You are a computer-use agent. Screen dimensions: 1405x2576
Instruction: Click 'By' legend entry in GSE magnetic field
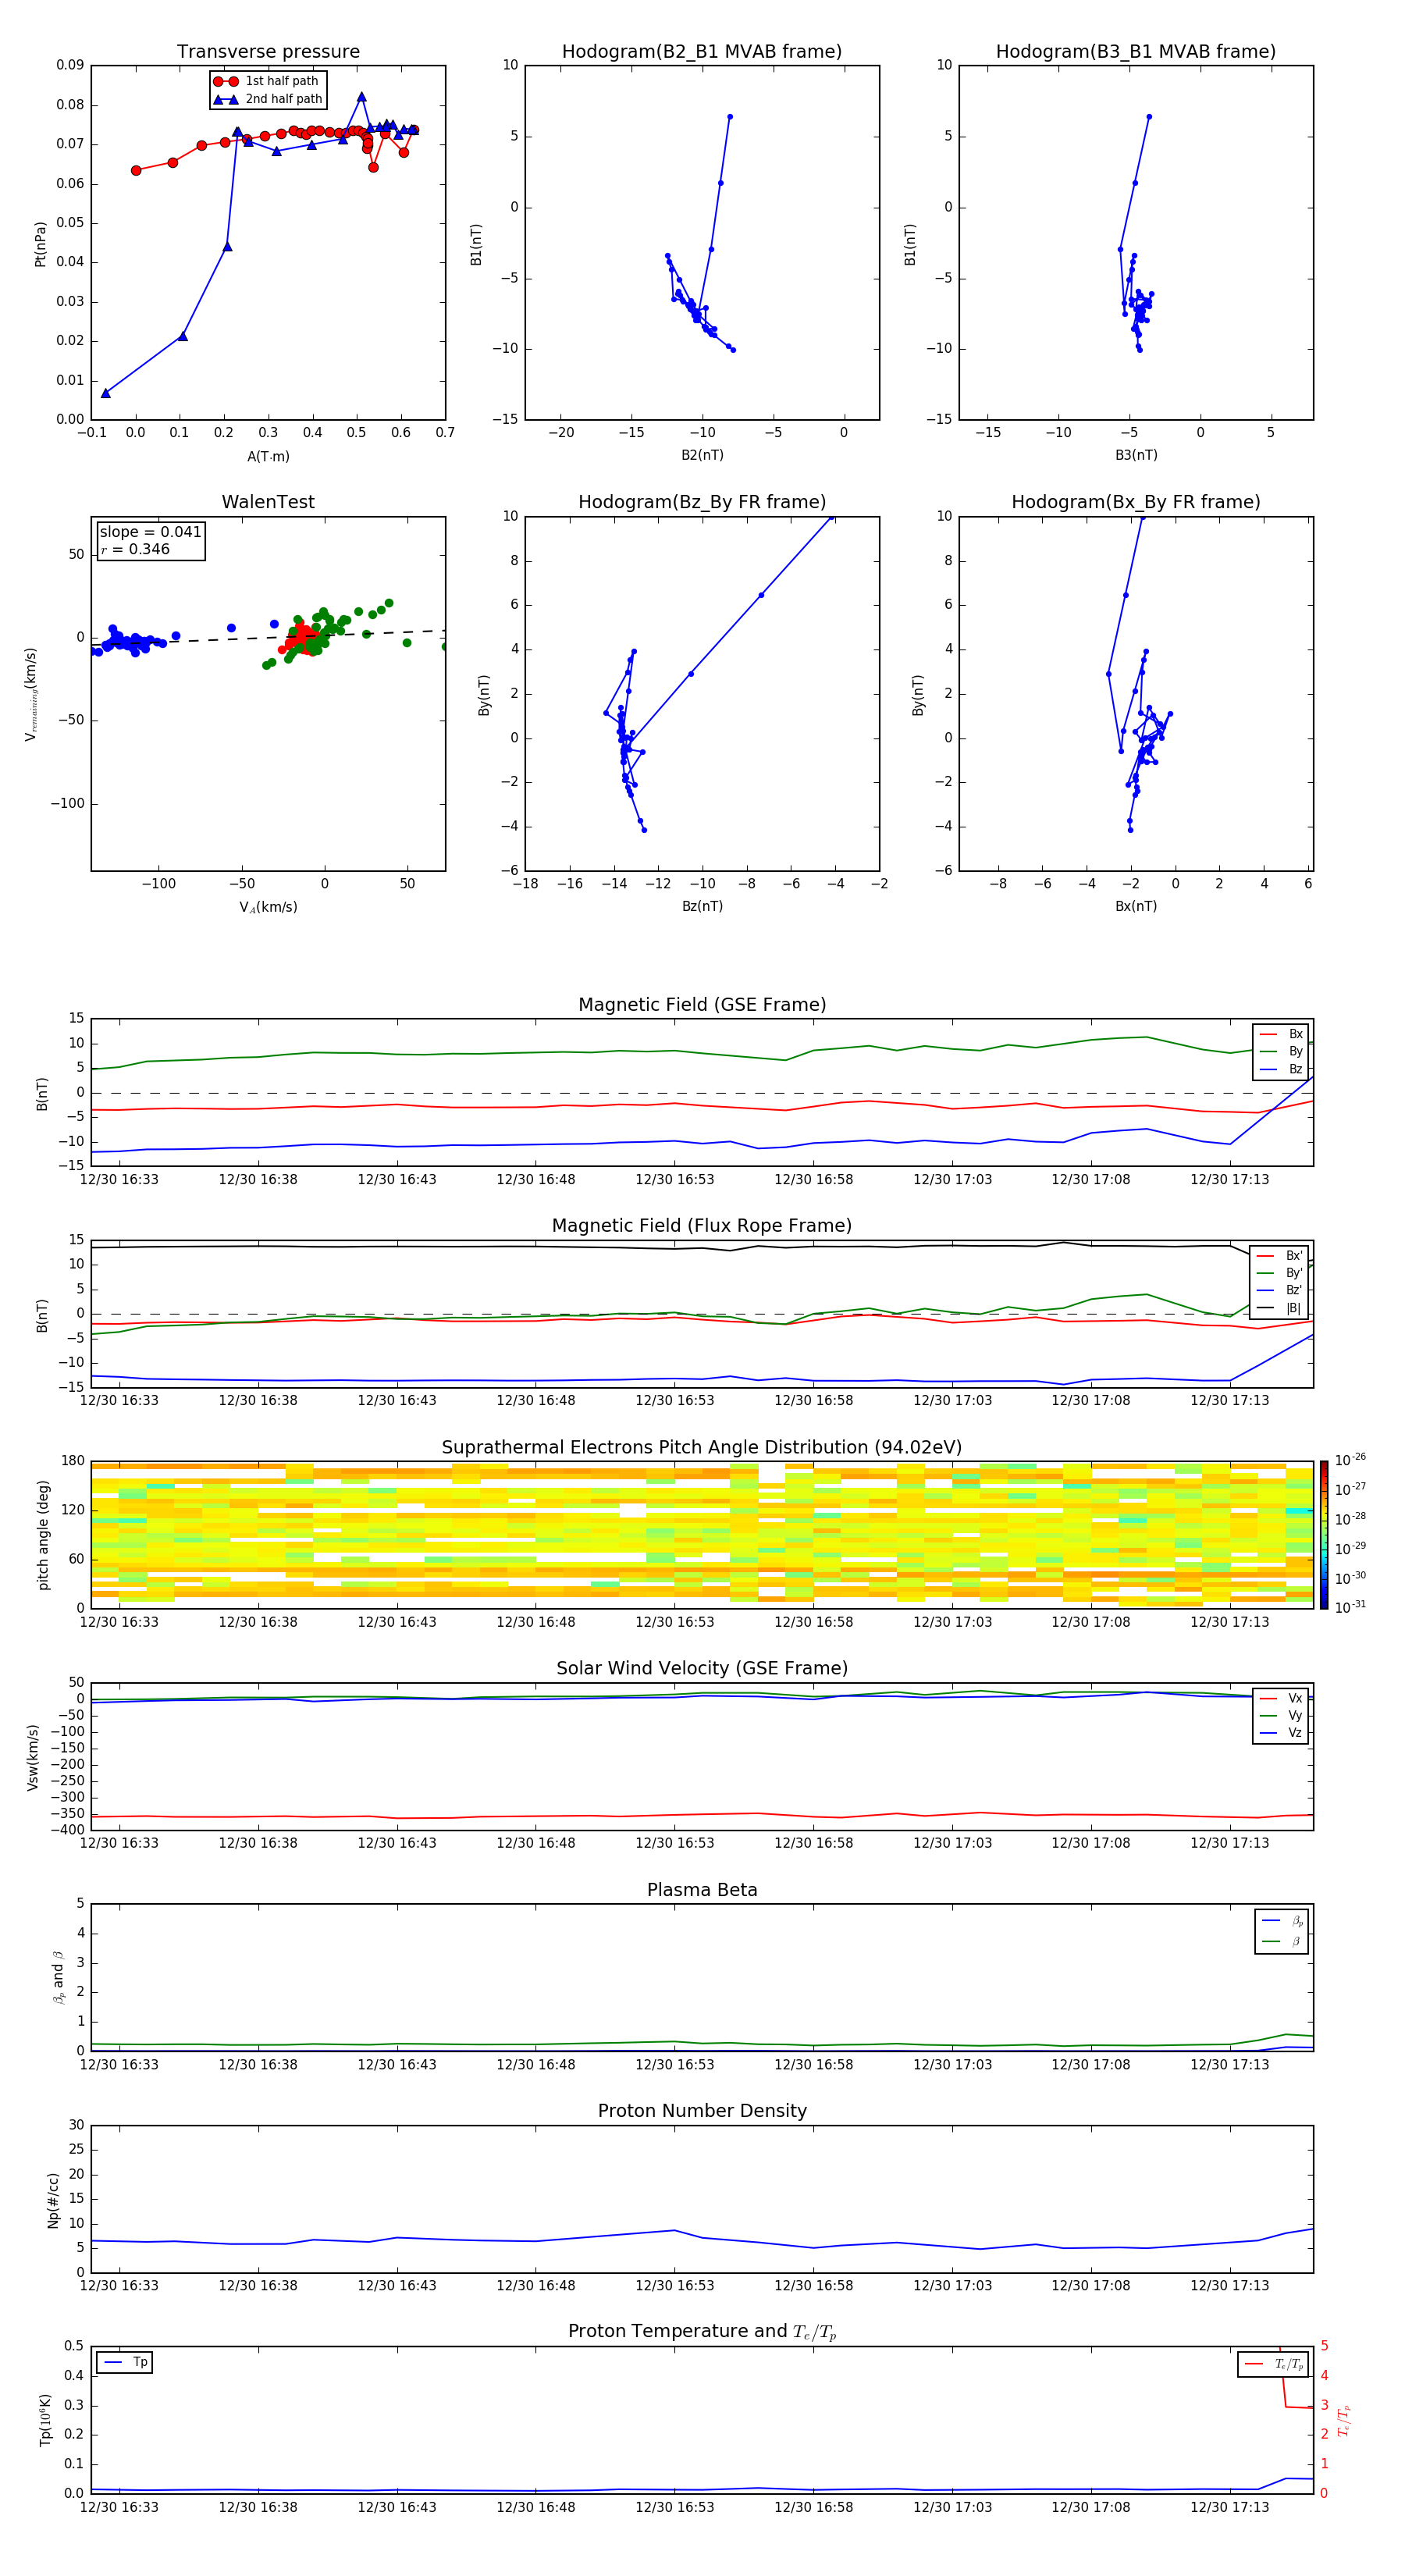click(1281, 1051)
